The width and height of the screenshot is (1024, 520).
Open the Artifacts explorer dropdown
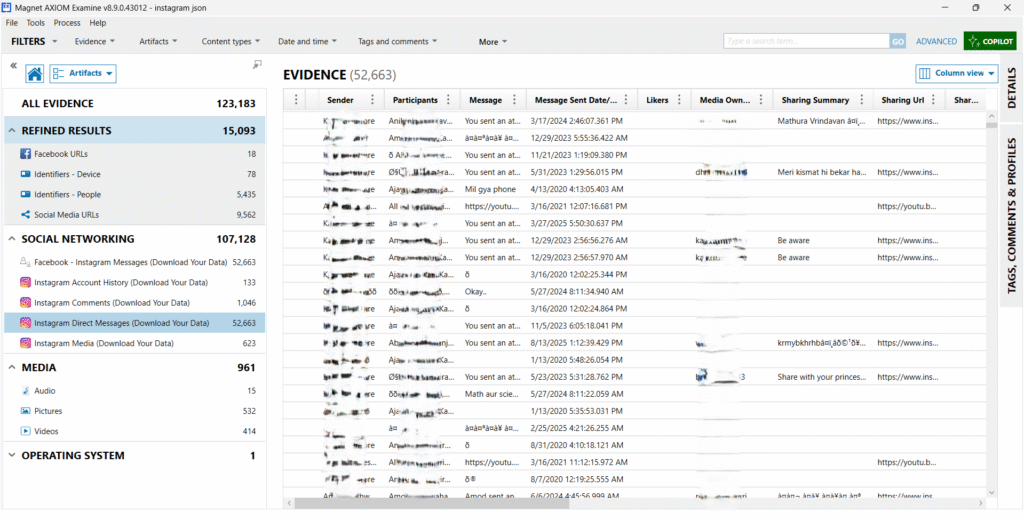83,73
